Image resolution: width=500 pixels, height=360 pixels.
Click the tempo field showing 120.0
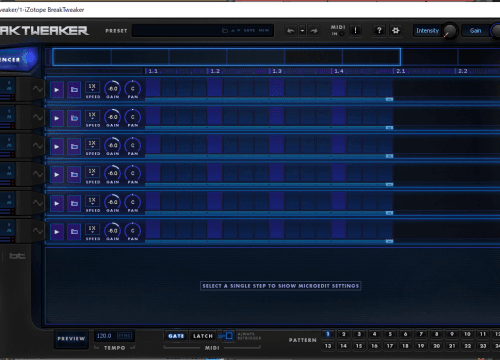pyautogui.click(x=105, y=336)
